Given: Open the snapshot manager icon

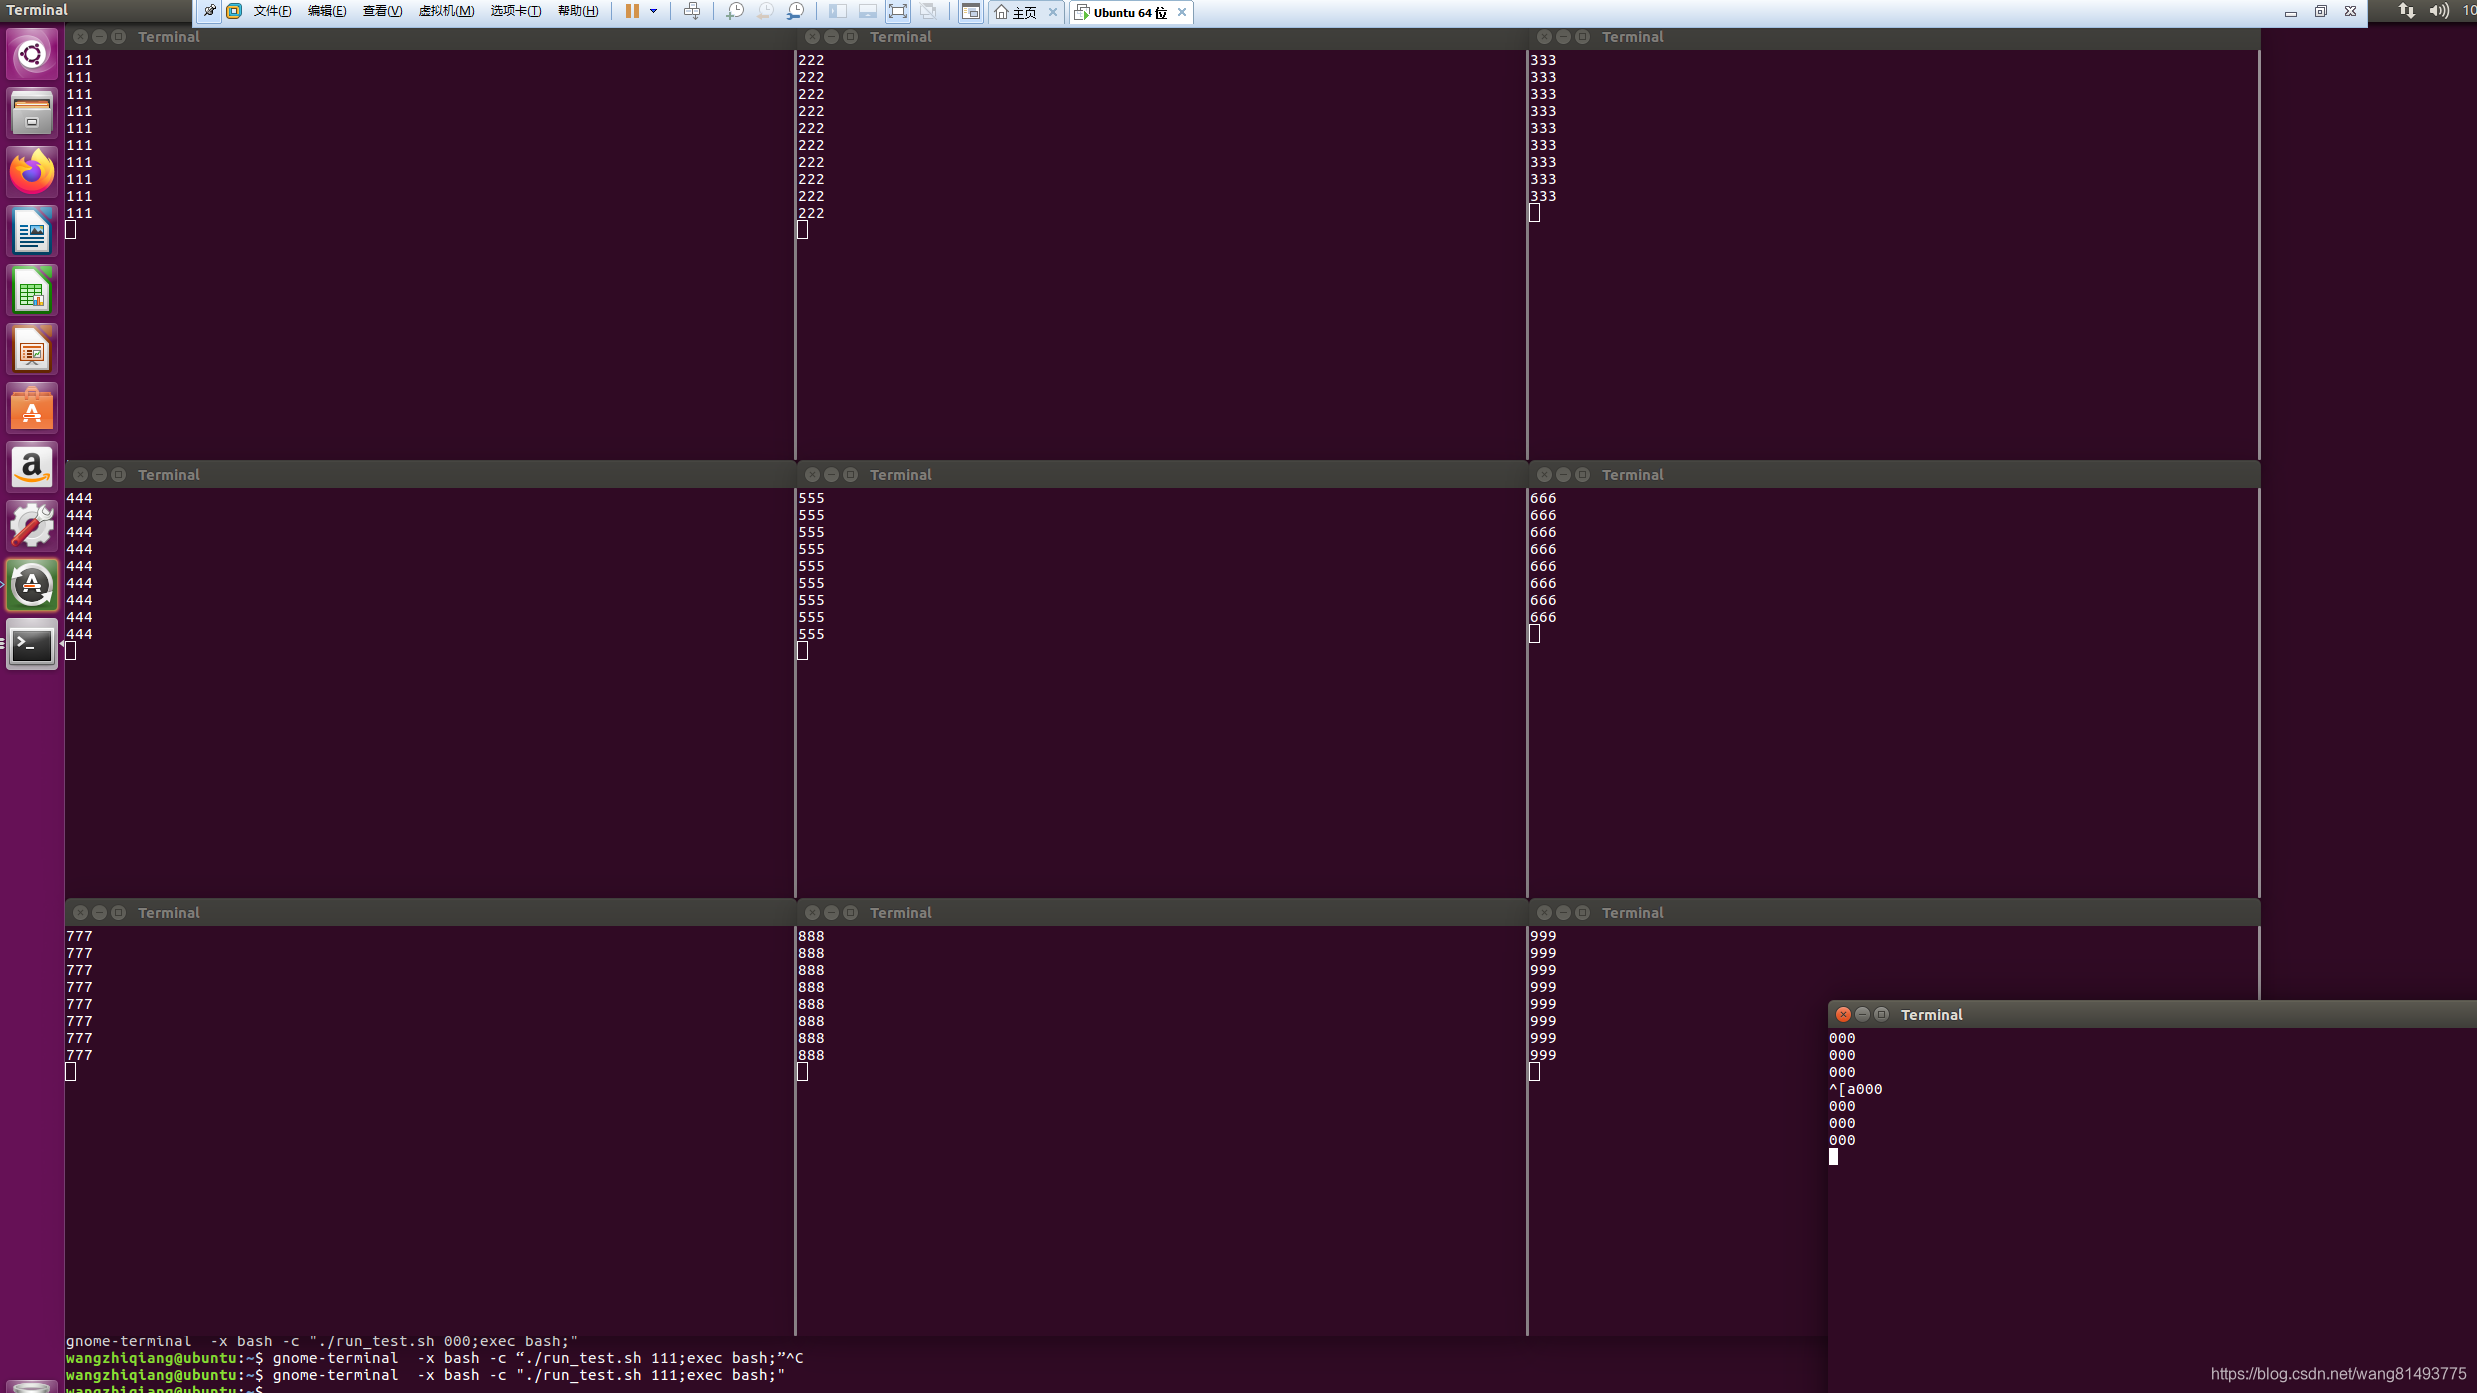Looking at the screenshot, I should 796,11.
